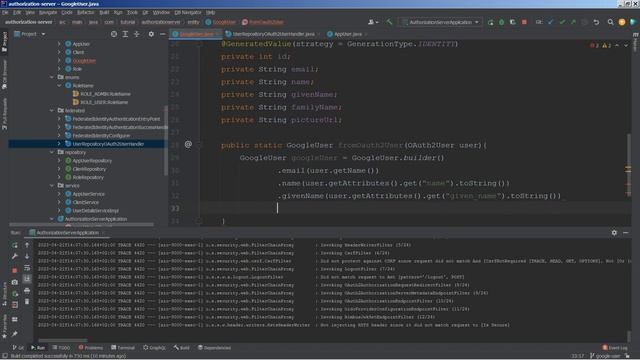
Task: Collapse the service folder
Action: (52, 186)
